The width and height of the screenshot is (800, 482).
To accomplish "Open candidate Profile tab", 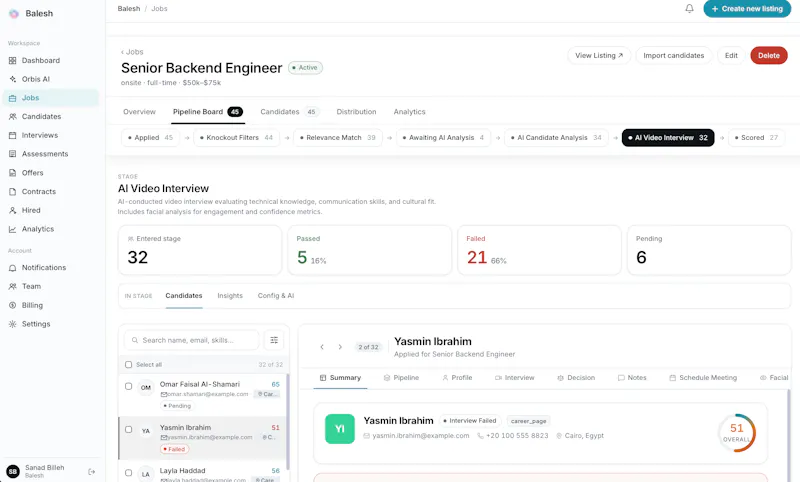I will 457,378.
